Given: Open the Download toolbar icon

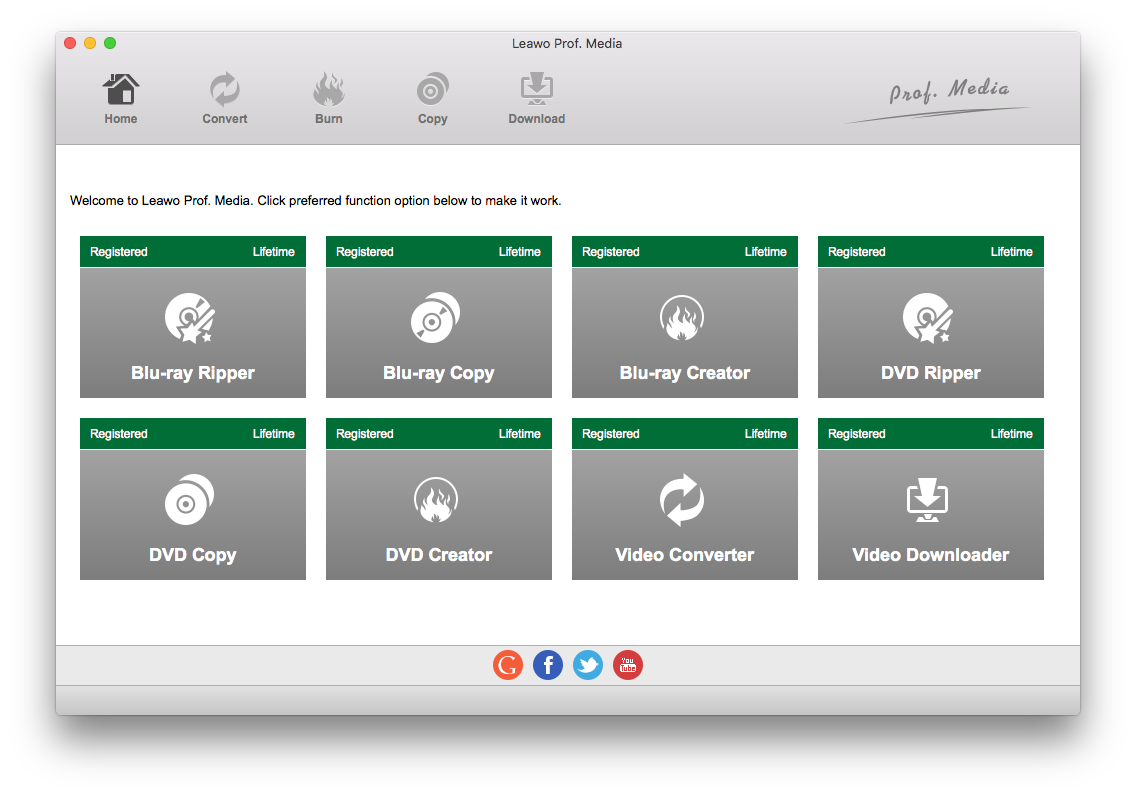Looking at the screenshot, I should point(537,88).
